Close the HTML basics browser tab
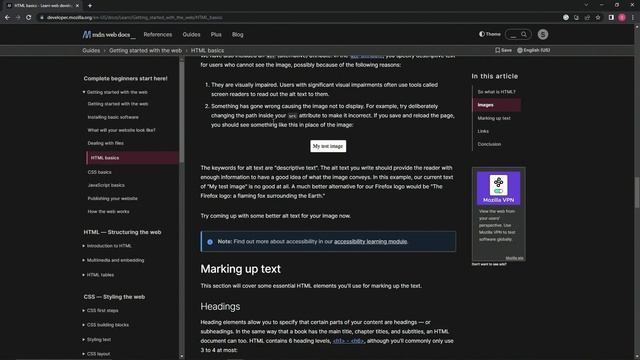This screenshot has height=360, width=640. (77, 6)
